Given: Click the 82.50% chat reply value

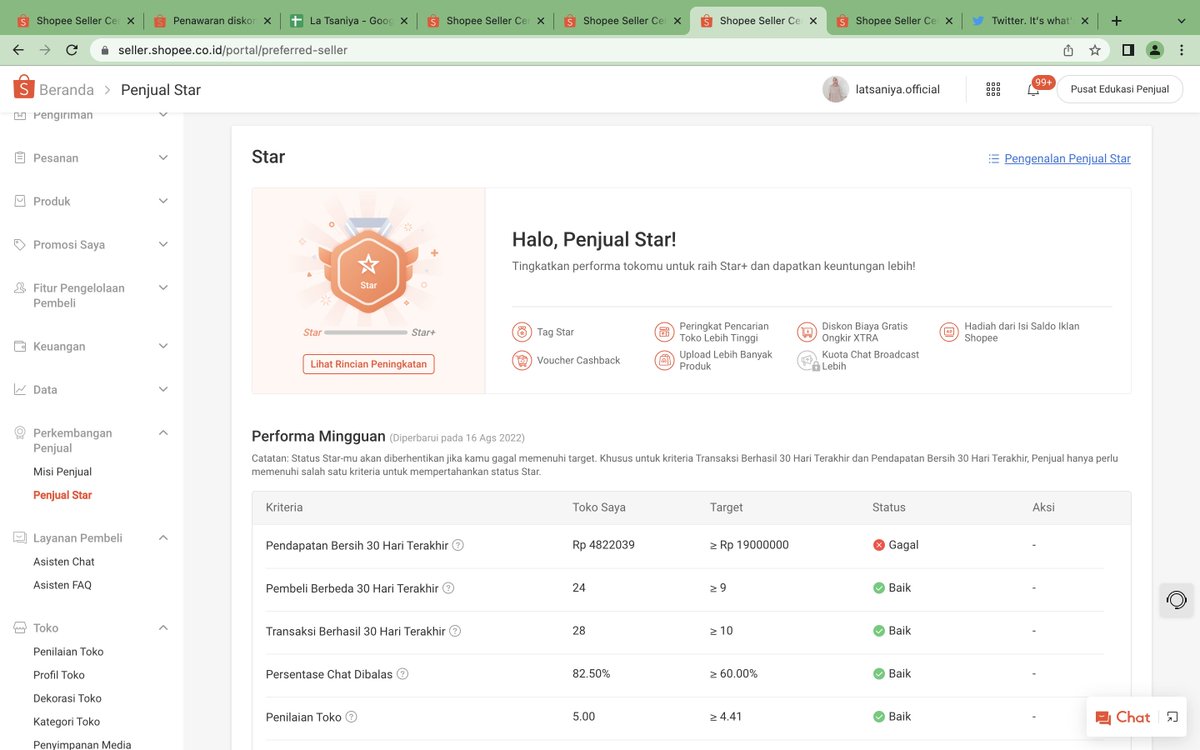Looking at the screenshot, I should tap(591, 674).
